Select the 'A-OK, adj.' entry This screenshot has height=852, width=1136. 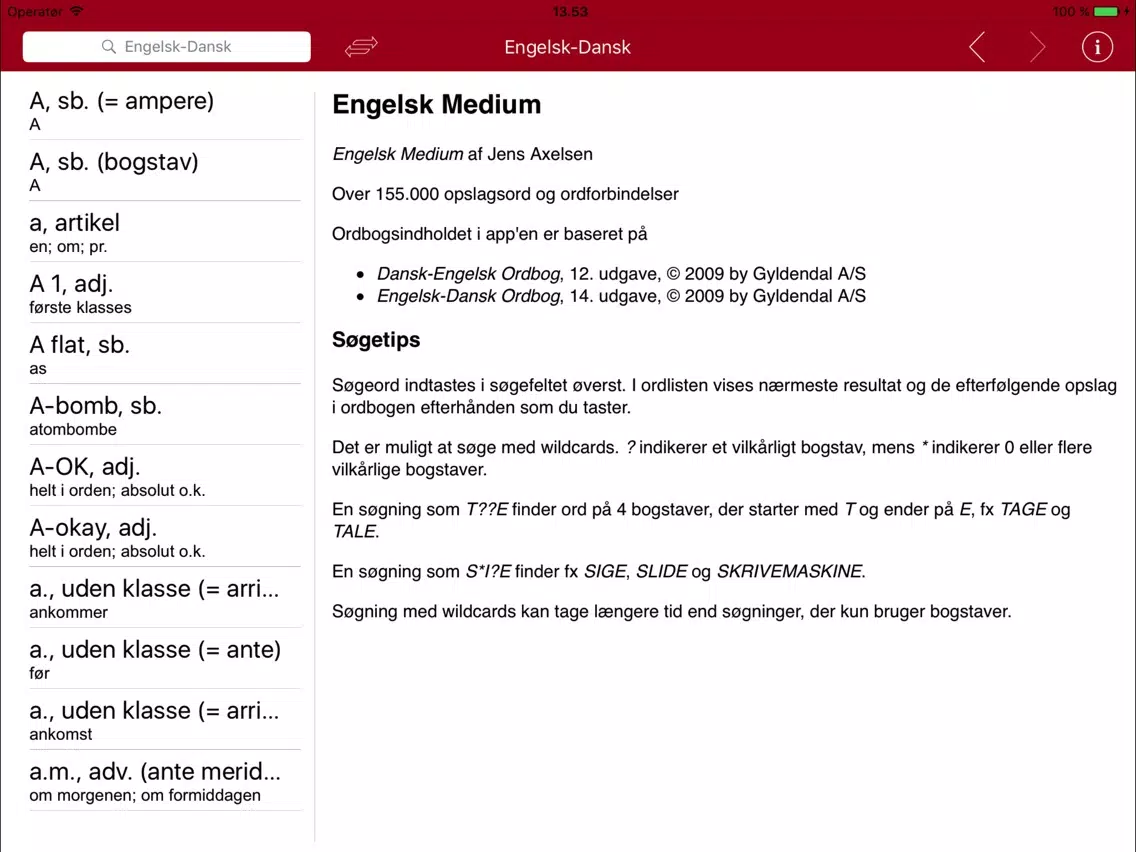(164, 475)
